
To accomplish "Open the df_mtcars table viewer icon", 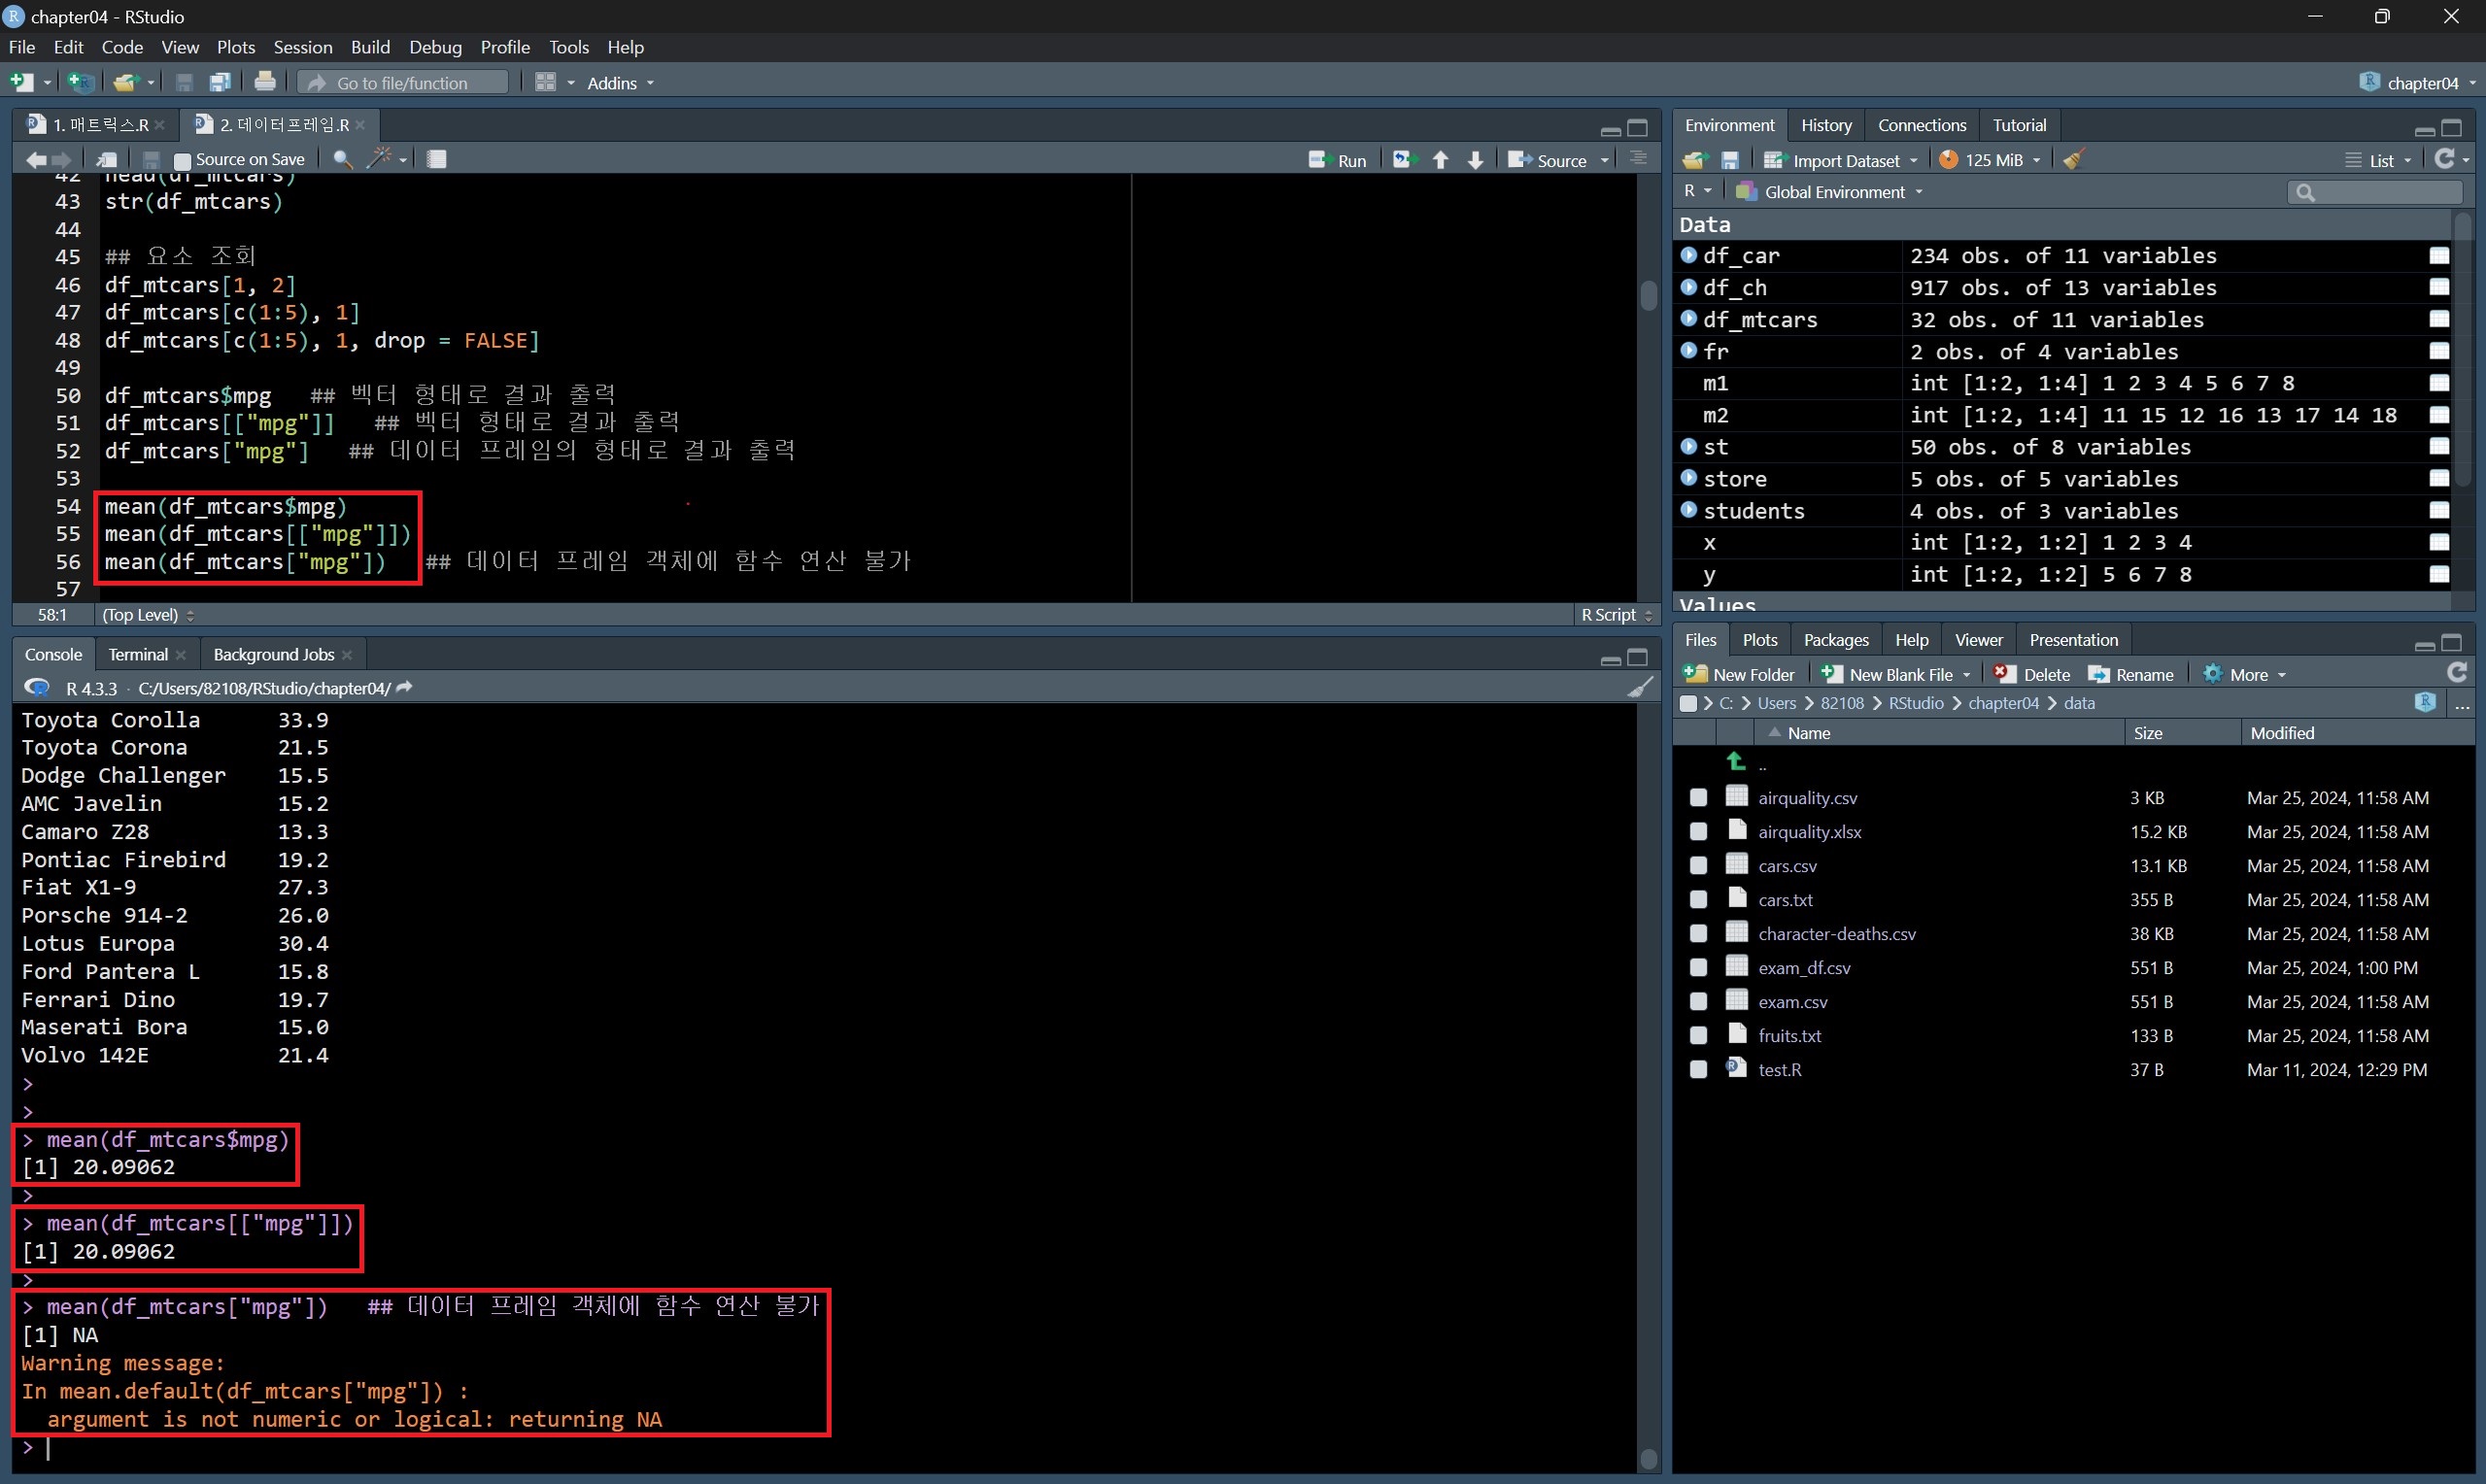I will [2439, 320].
